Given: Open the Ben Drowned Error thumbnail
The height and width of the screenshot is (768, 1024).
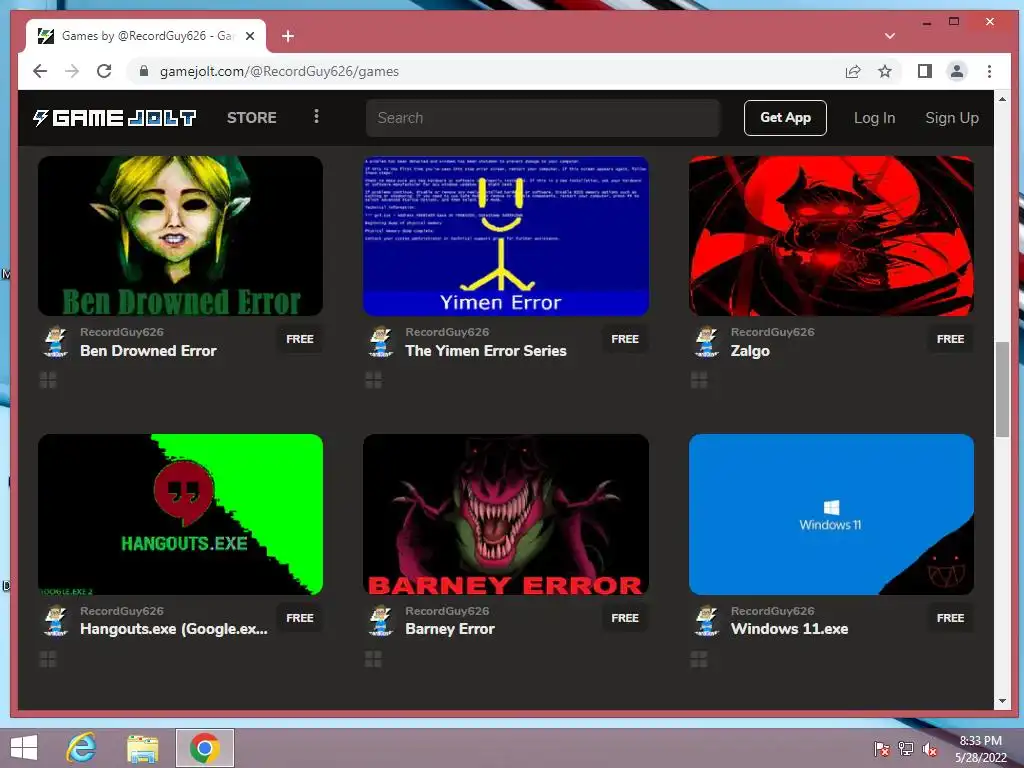Looking at the screenshot, I should (x=180, y=236).
